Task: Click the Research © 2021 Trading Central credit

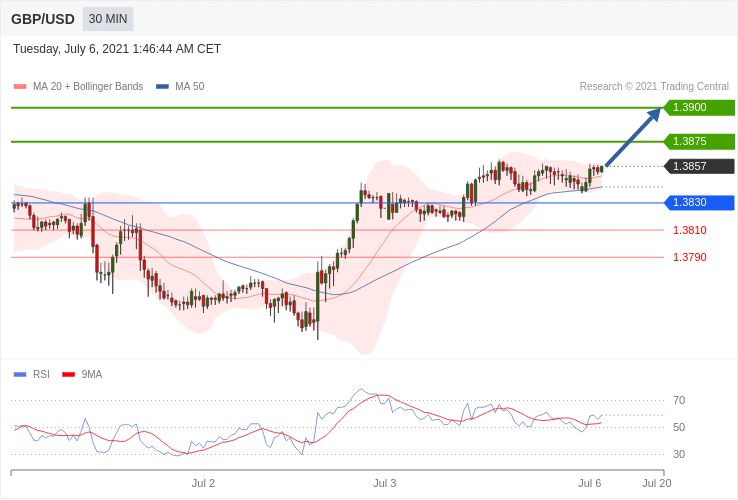Action: coord(654,87)
